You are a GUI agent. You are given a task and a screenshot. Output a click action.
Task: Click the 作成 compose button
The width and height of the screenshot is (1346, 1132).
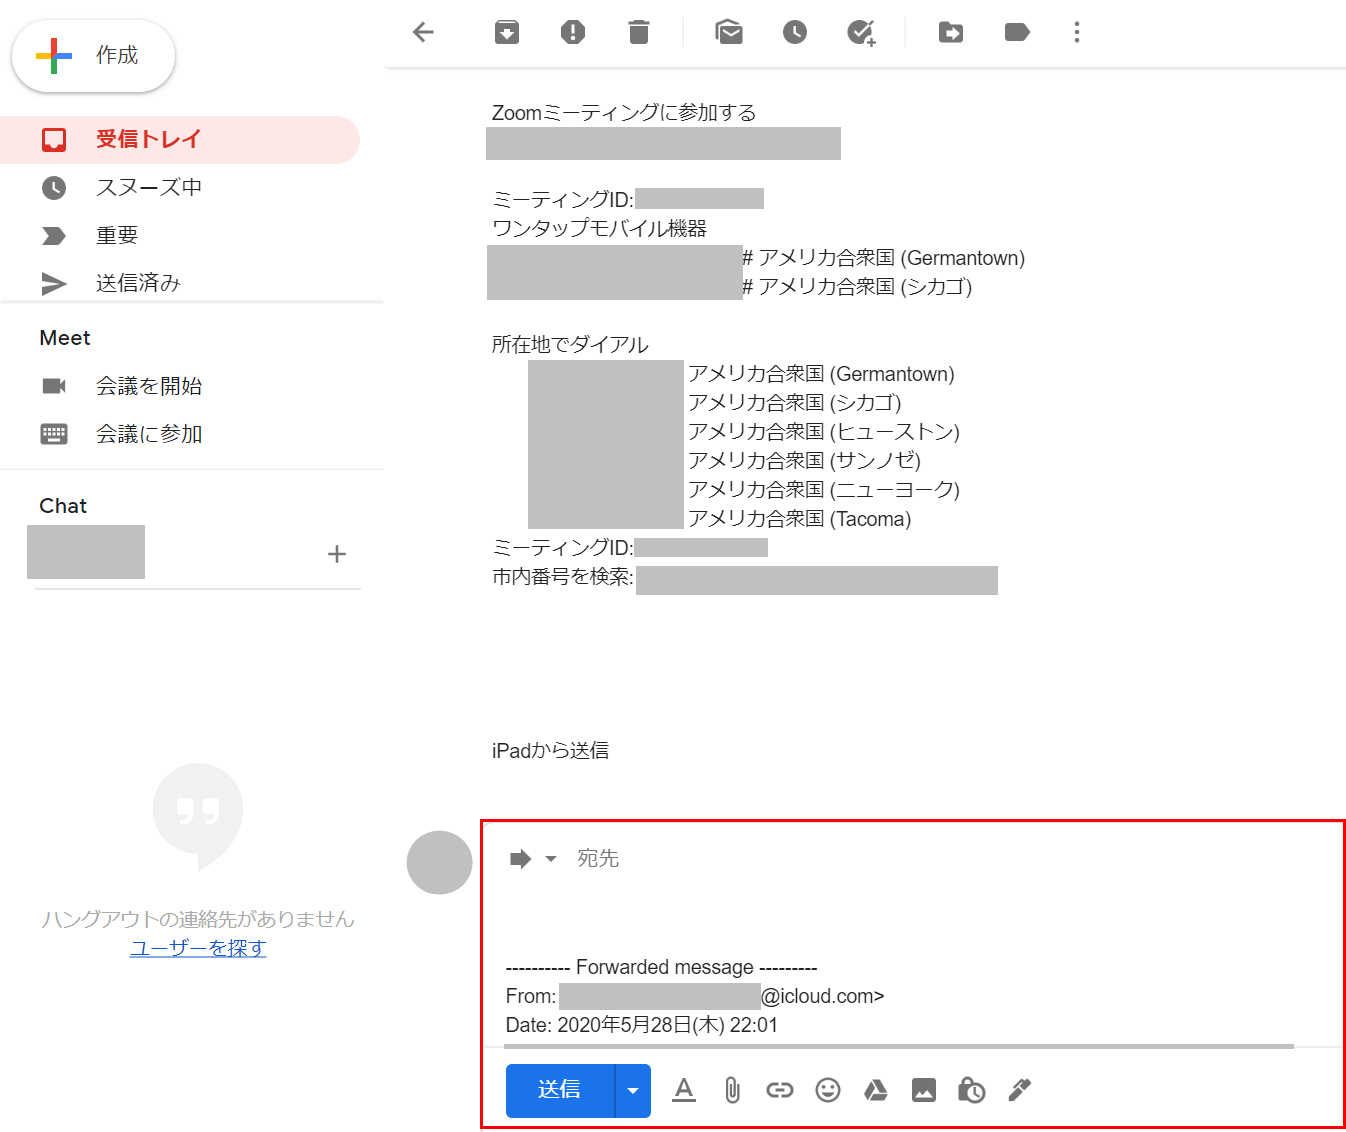(x=93, y=56)
